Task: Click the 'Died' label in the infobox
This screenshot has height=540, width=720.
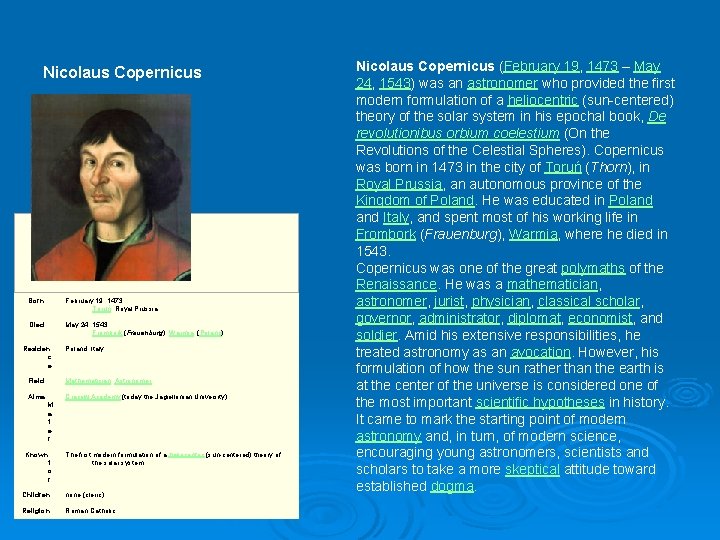Action: [x=37, y=325]
